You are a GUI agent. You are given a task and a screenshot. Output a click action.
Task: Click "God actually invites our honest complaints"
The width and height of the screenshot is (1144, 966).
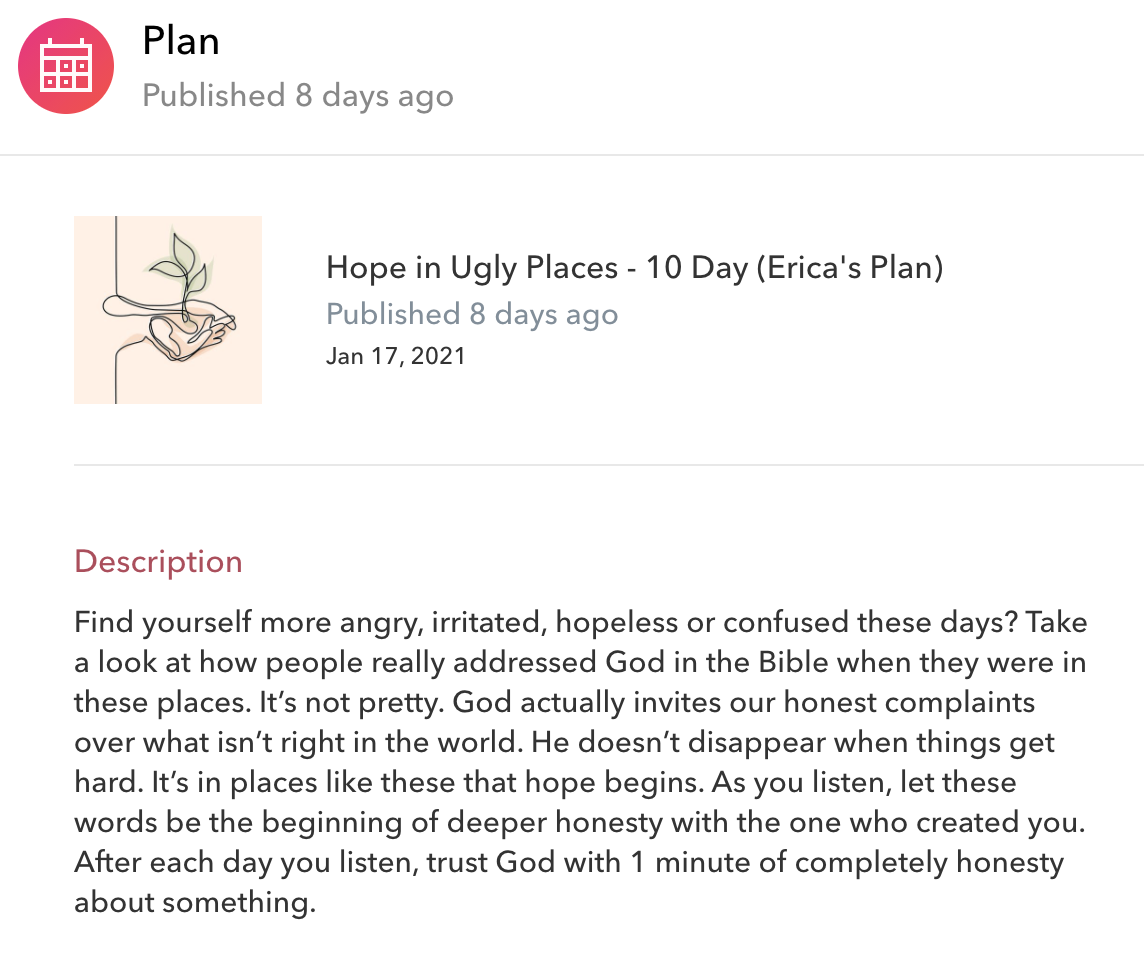(744, 702)
